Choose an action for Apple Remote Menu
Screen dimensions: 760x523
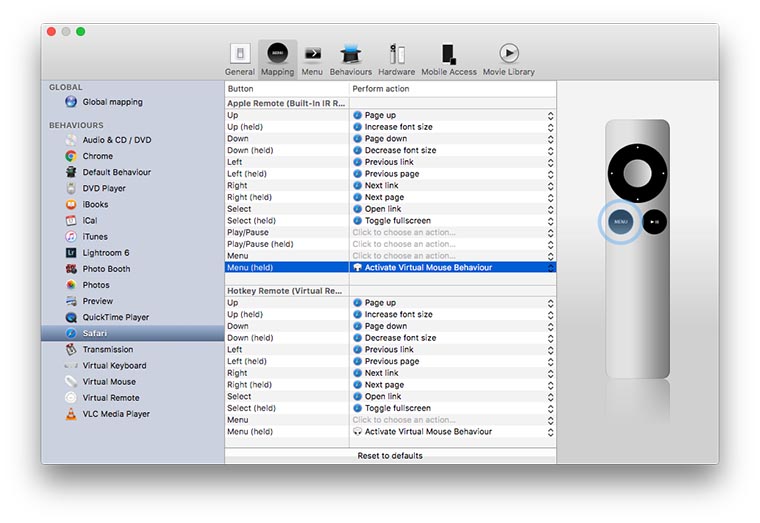pyautogui.click(x=453, y=255)
